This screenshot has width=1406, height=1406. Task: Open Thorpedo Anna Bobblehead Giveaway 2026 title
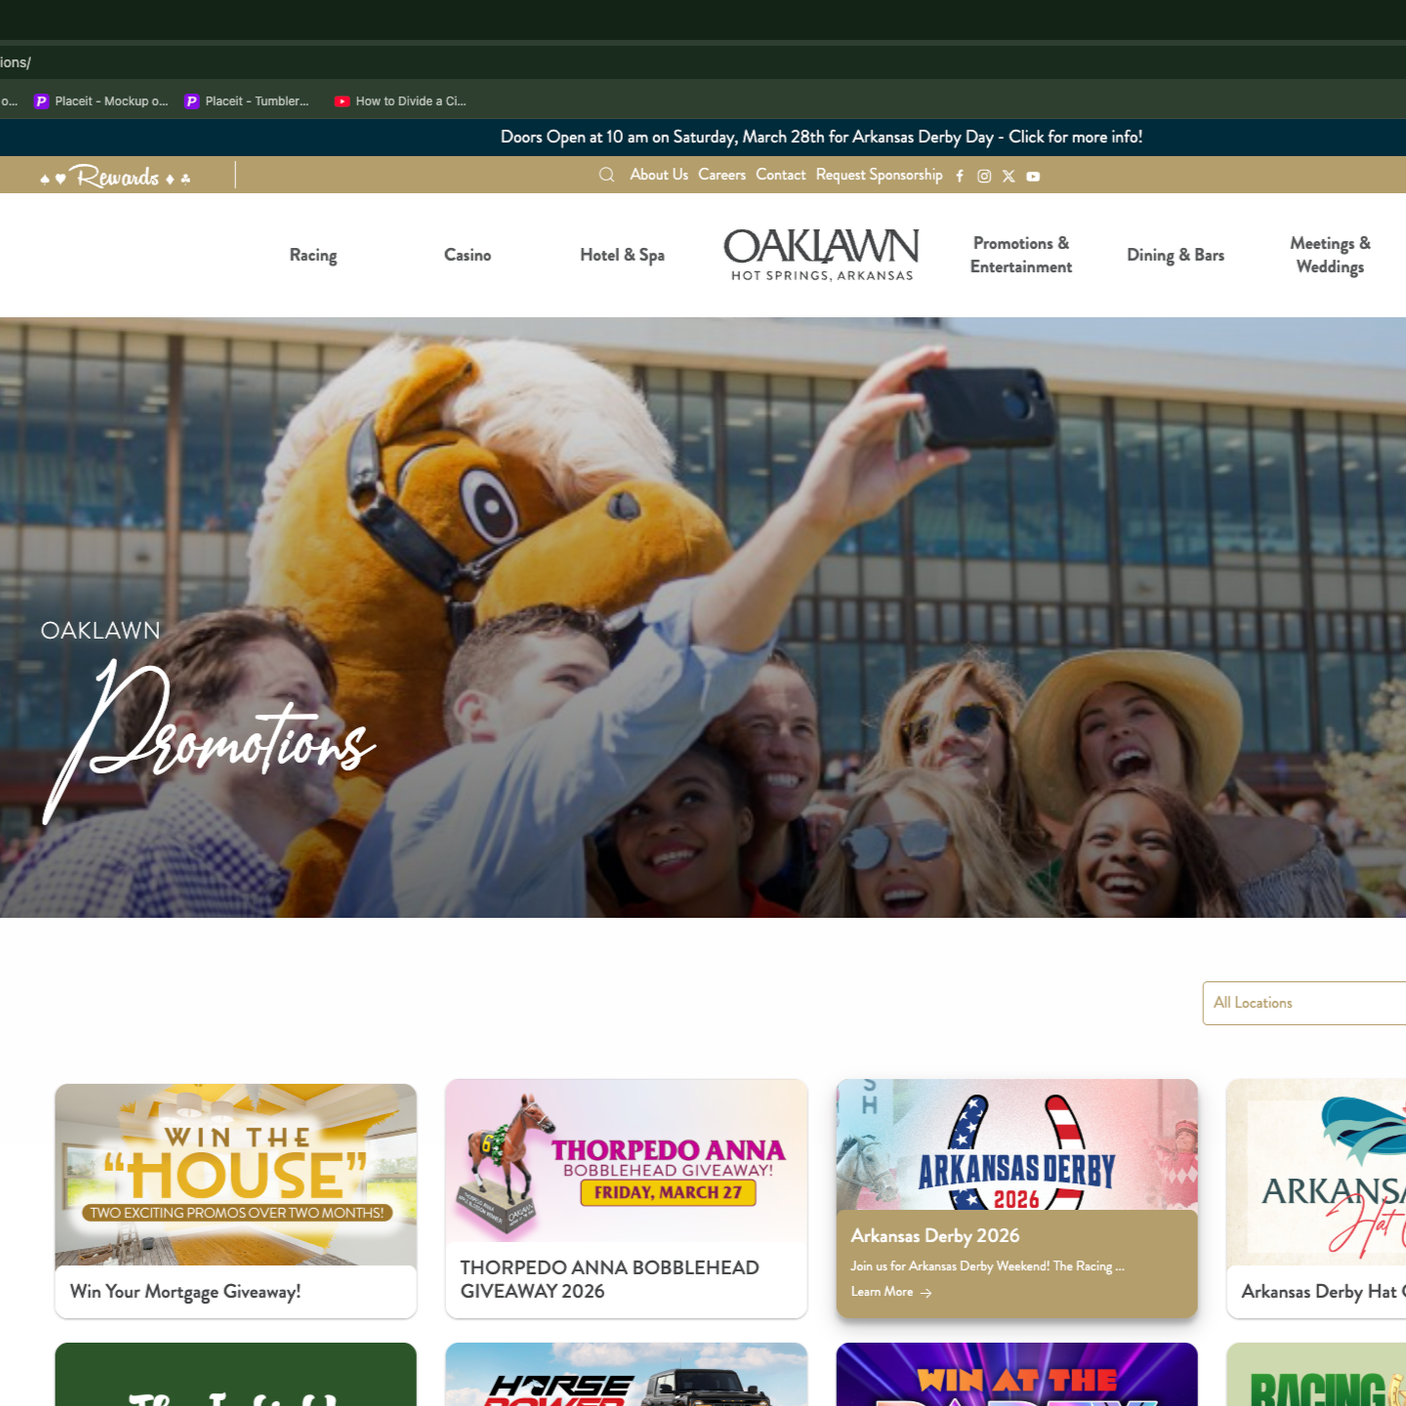click(609, 1280)
